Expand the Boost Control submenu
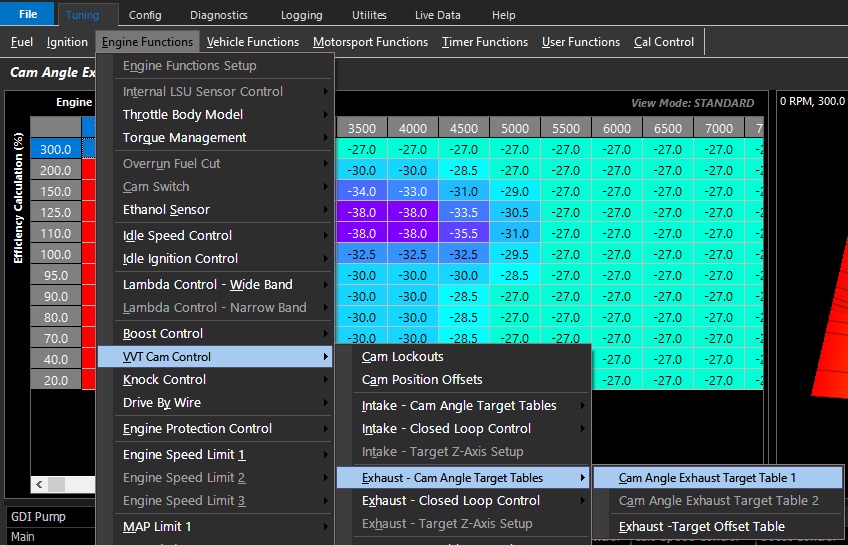848x545 pixels. pyautogui.click(x=163, y=333)
